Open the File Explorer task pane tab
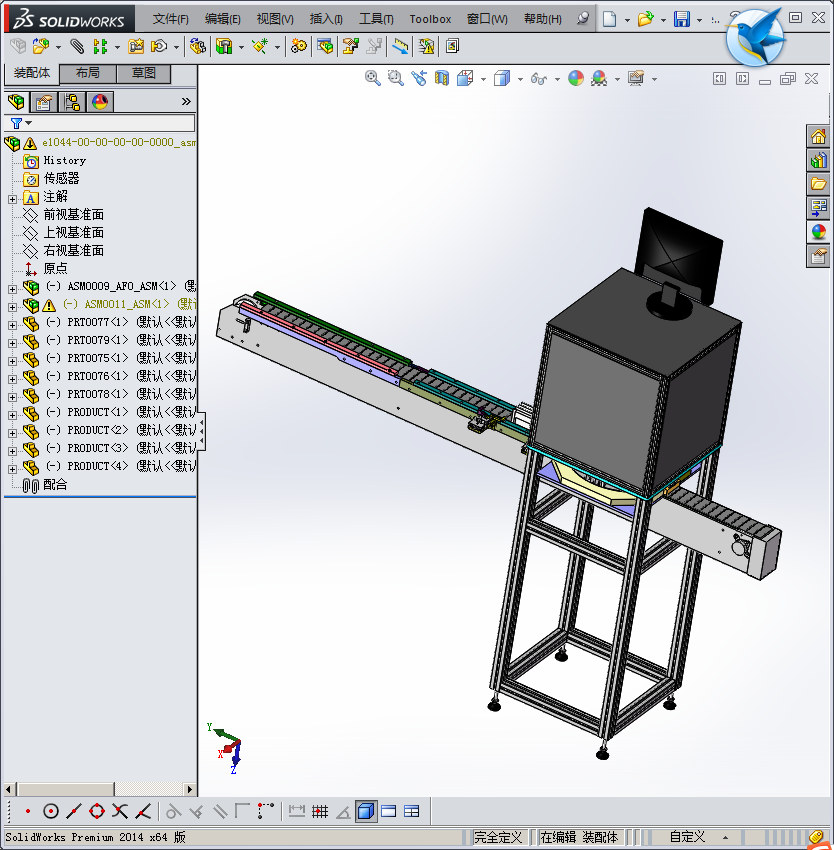Image resolution: width=834 pixels, height=850 pixels. pos(818,184)
